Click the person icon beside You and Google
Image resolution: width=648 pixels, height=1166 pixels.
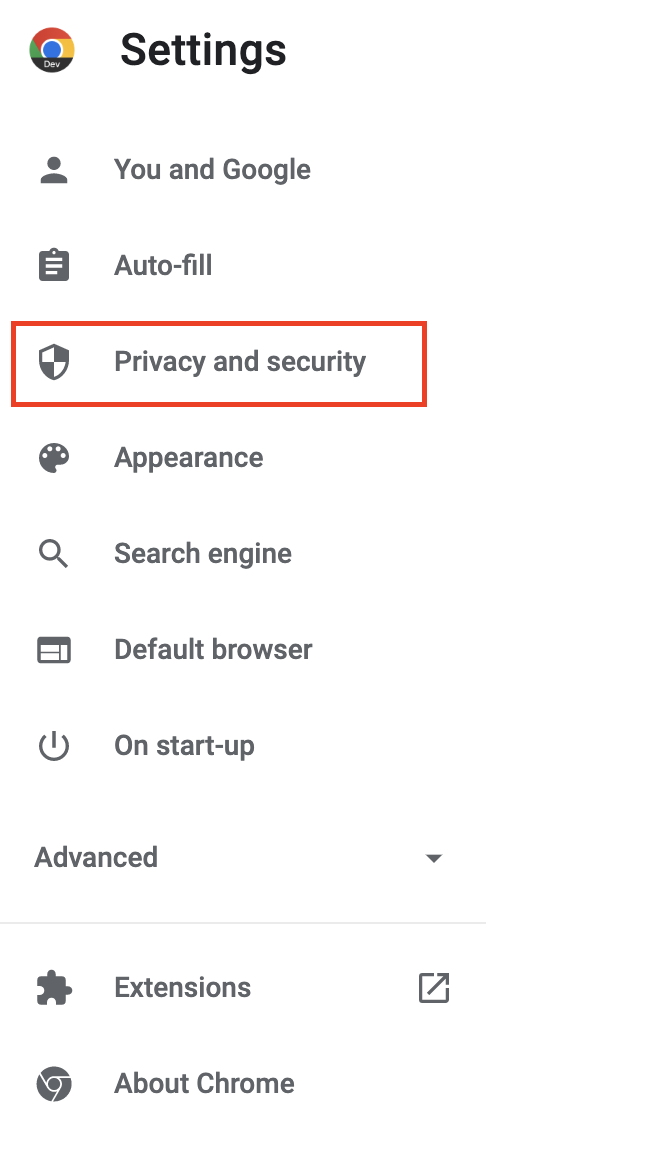click(x=54, y=170)
